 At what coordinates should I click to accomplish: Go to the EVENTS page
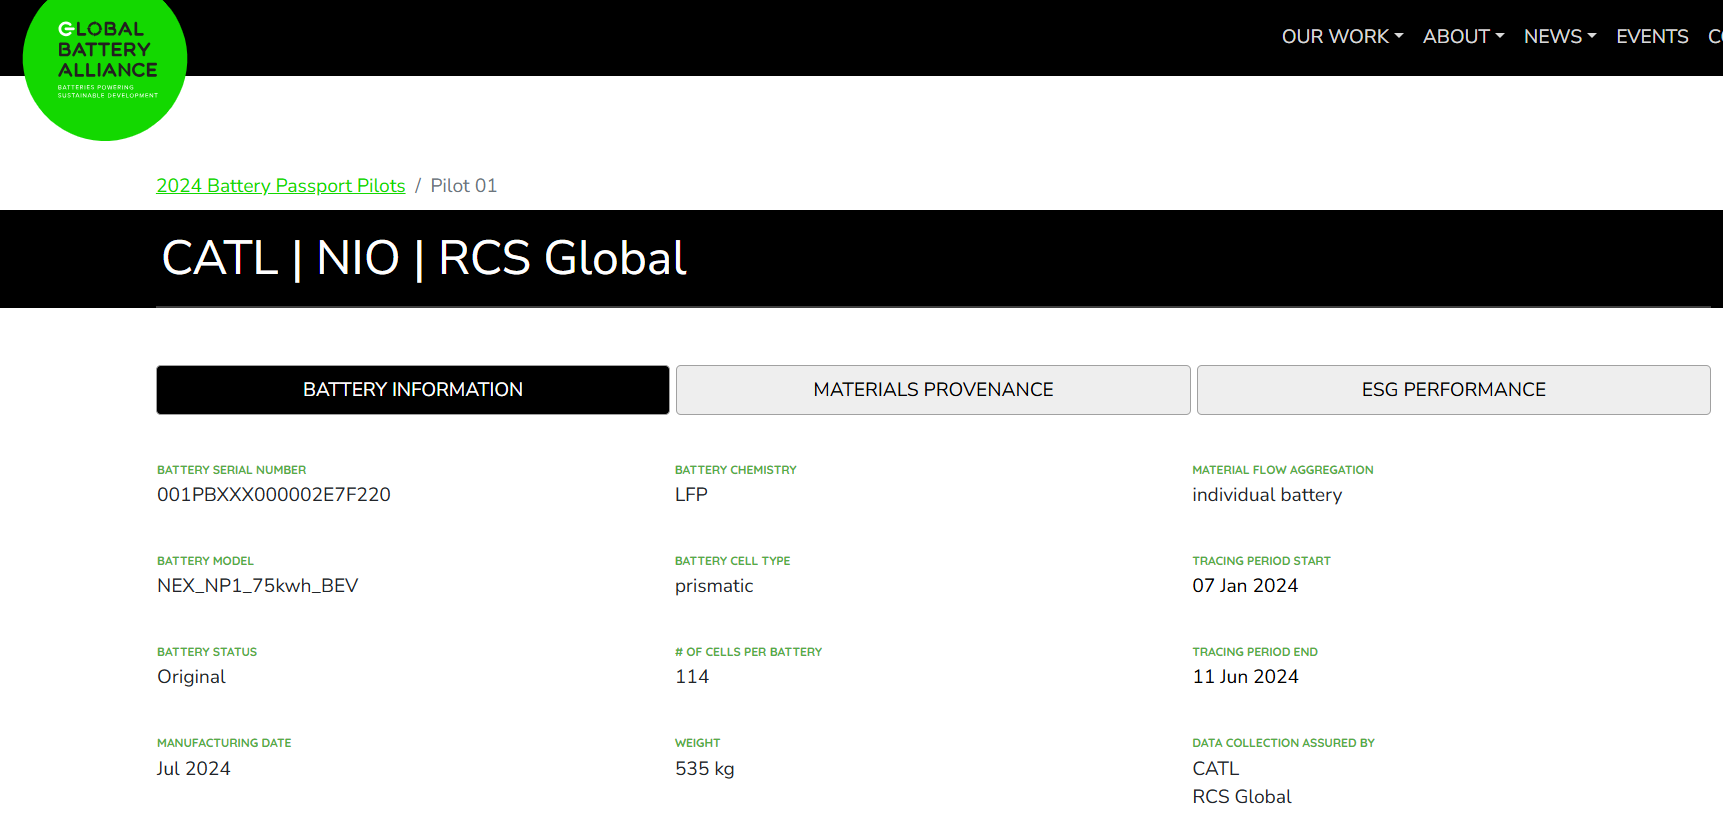[1652, 37]
